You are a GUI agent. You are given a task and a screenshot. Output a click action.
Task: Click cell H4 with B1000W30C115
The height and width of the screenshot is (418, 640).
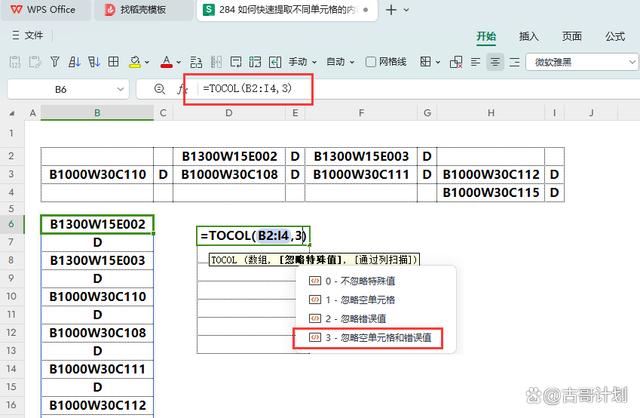click(x=491, y=192)
